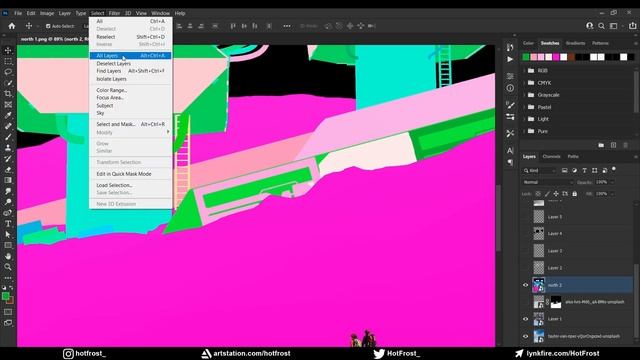
Task: Toggle Quick Mask mode icon in toolbox
Action: pos(8,312)
